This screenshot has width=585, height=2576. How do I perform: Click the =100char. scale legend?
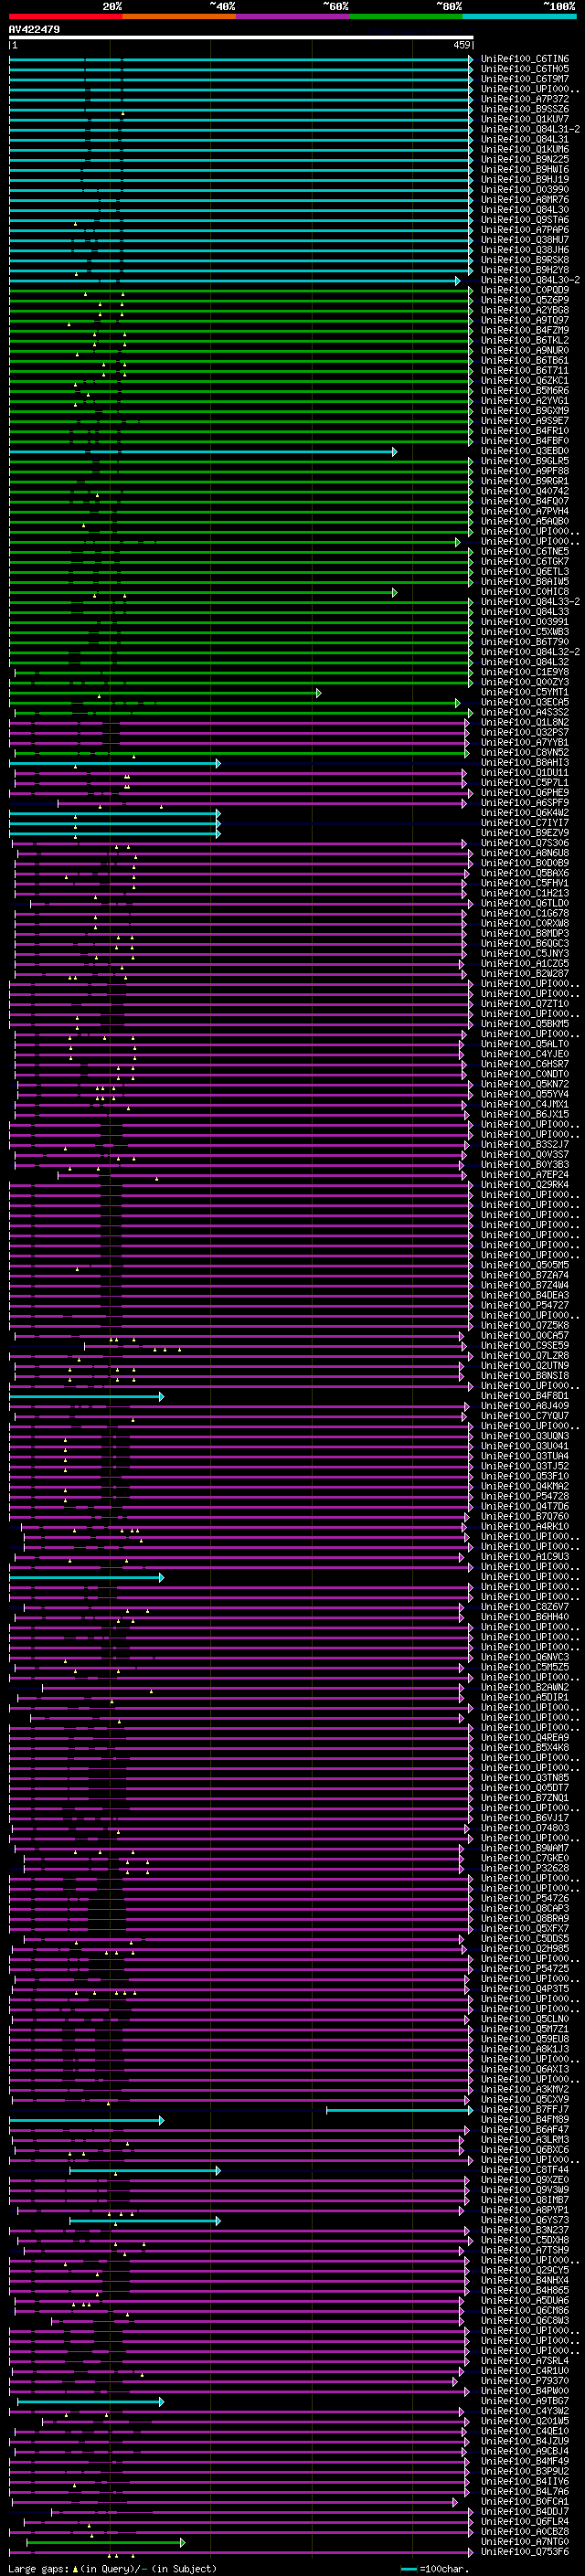[x=436, y=2569]
